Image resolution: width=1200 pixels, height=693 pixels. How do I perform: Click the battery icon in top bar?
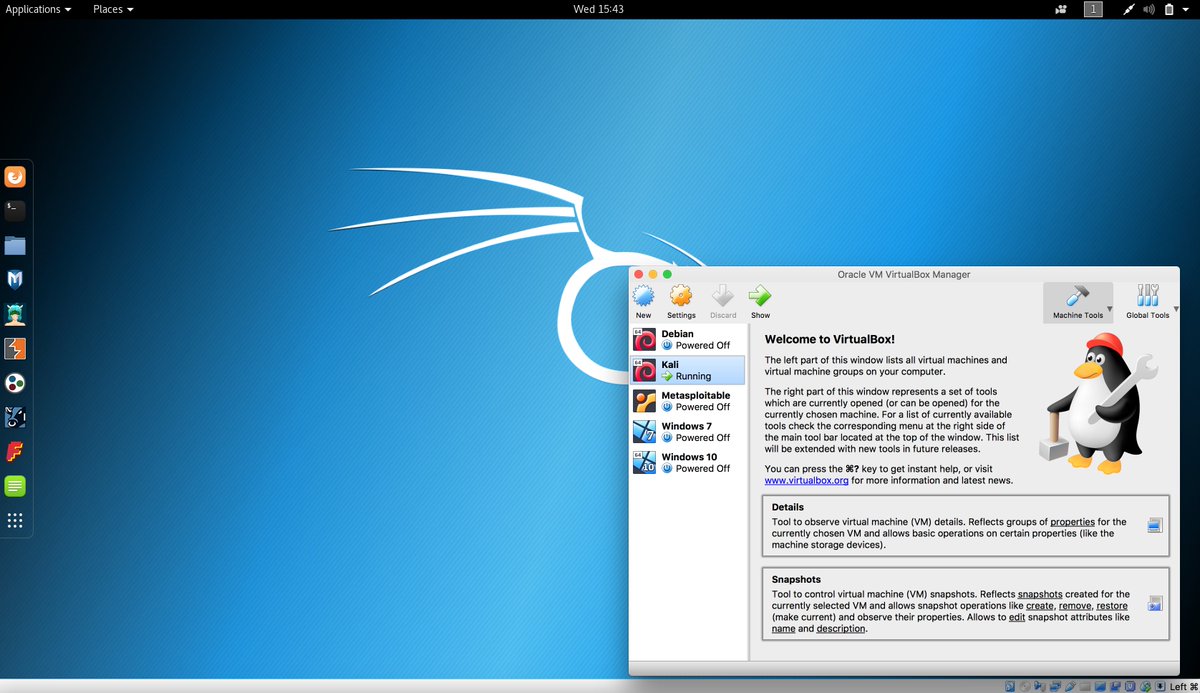[1169, 9]
